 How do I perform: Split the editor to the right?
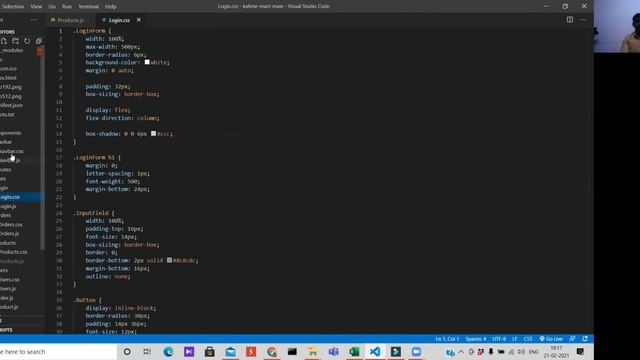pyautogui.click(x=570, y=20)
